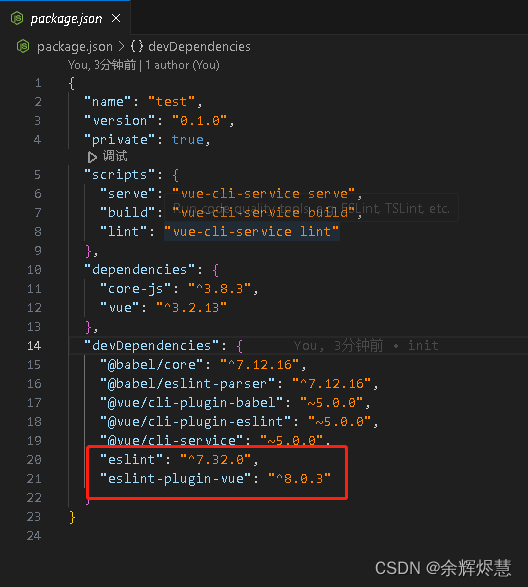Click the Node.js icon on package.json tab
The image size is (528, 587).
[17, 18]
